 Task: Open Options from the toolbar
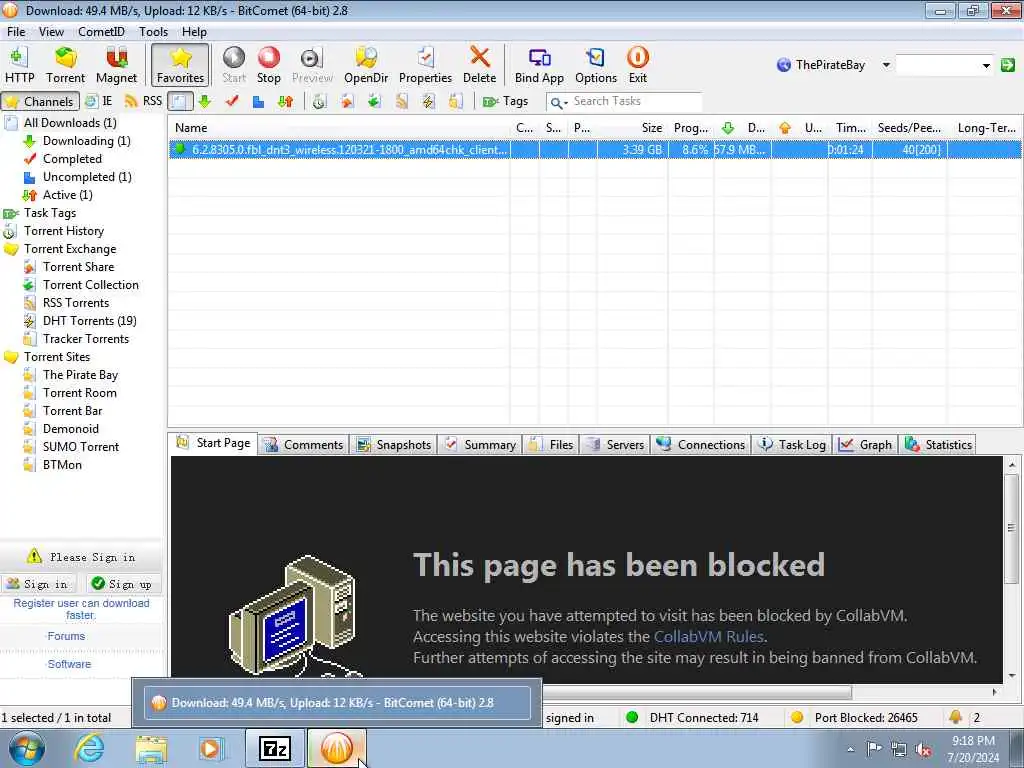pos(596,65)
